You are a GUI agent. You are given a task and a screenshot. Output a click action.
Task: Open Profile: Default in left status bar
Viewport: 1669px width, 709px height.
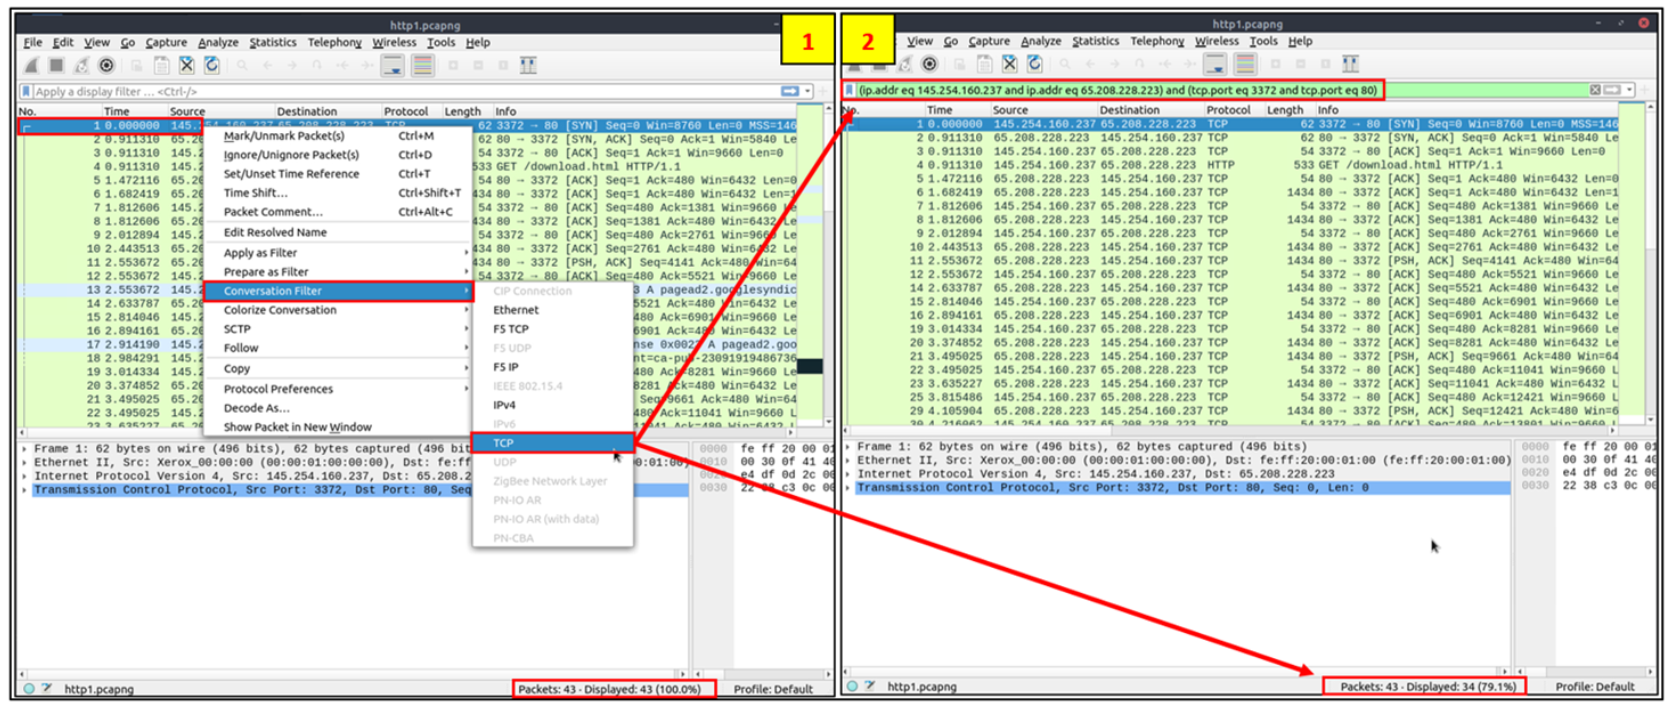[x=772, y=689]
